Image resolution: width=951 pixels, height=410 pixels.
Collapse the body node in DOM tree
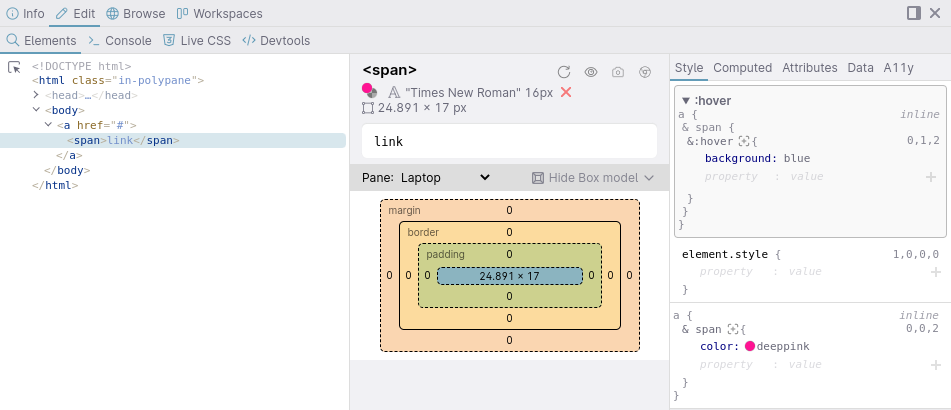pyautogui.click(x=36, y=110)
